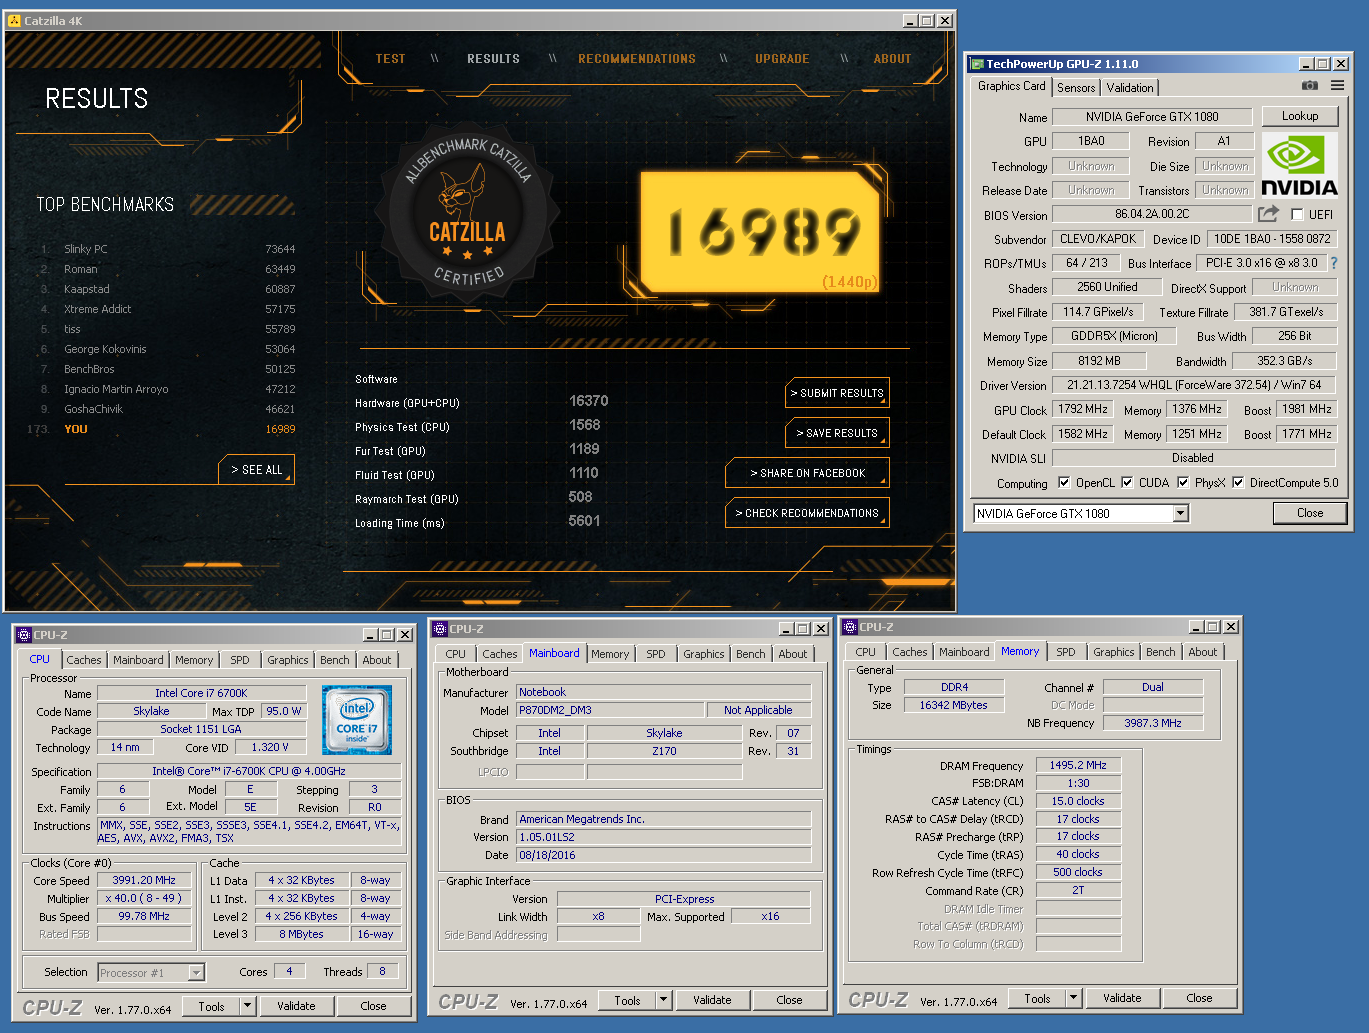Select Xtreme Addict benchmark entry
The height and width of the screenshot is (1033, 1369).
pos(168,309)
